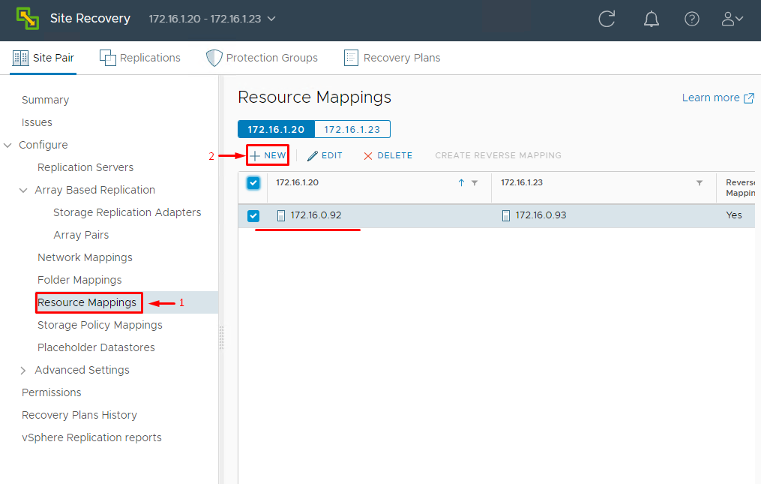The image size is (761, 484).
Task: Collapse the Array Based Replication node
Action: 23,190
